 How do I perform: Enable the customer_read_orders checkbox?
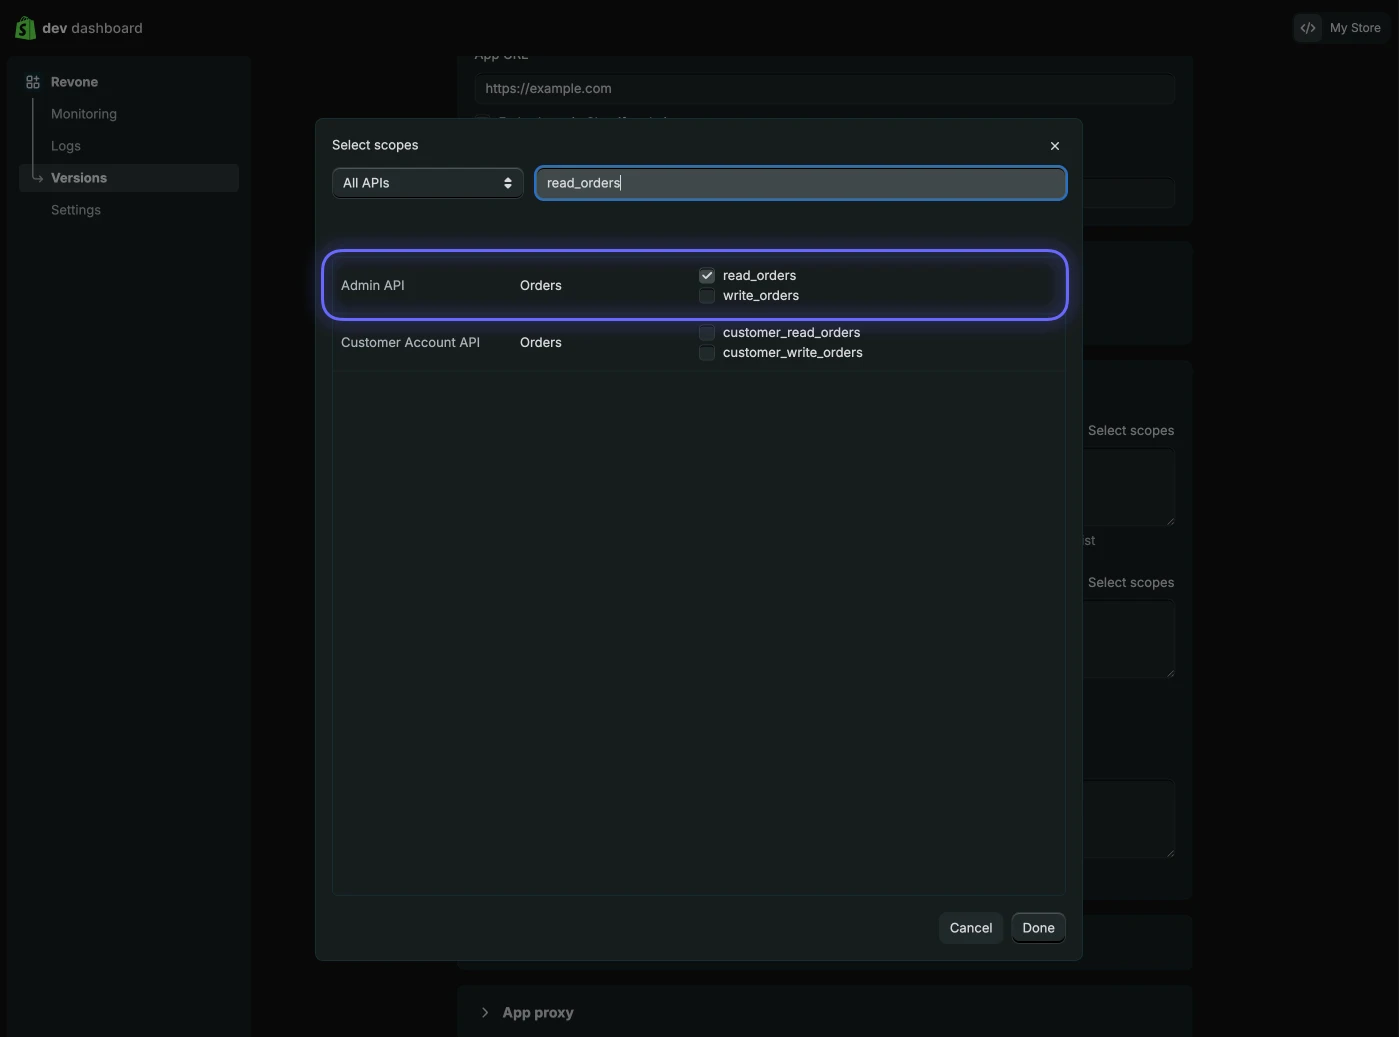tap(707, 332)
